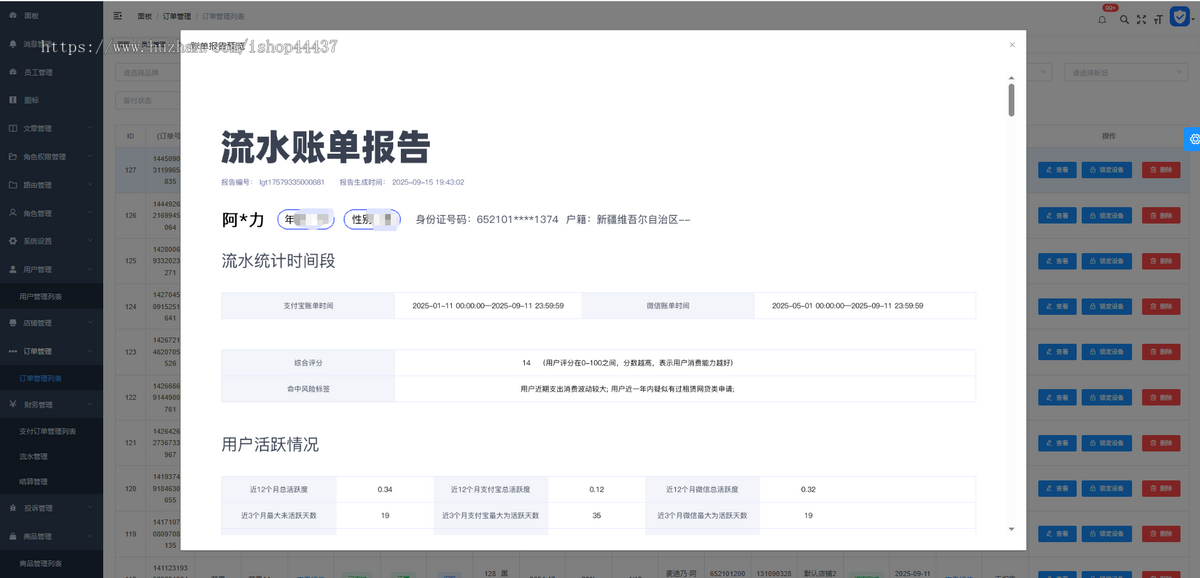Screen dimensions: 1200x578
Task: Click the 文章管理 sidebar icon
Action: coord(13,128)
